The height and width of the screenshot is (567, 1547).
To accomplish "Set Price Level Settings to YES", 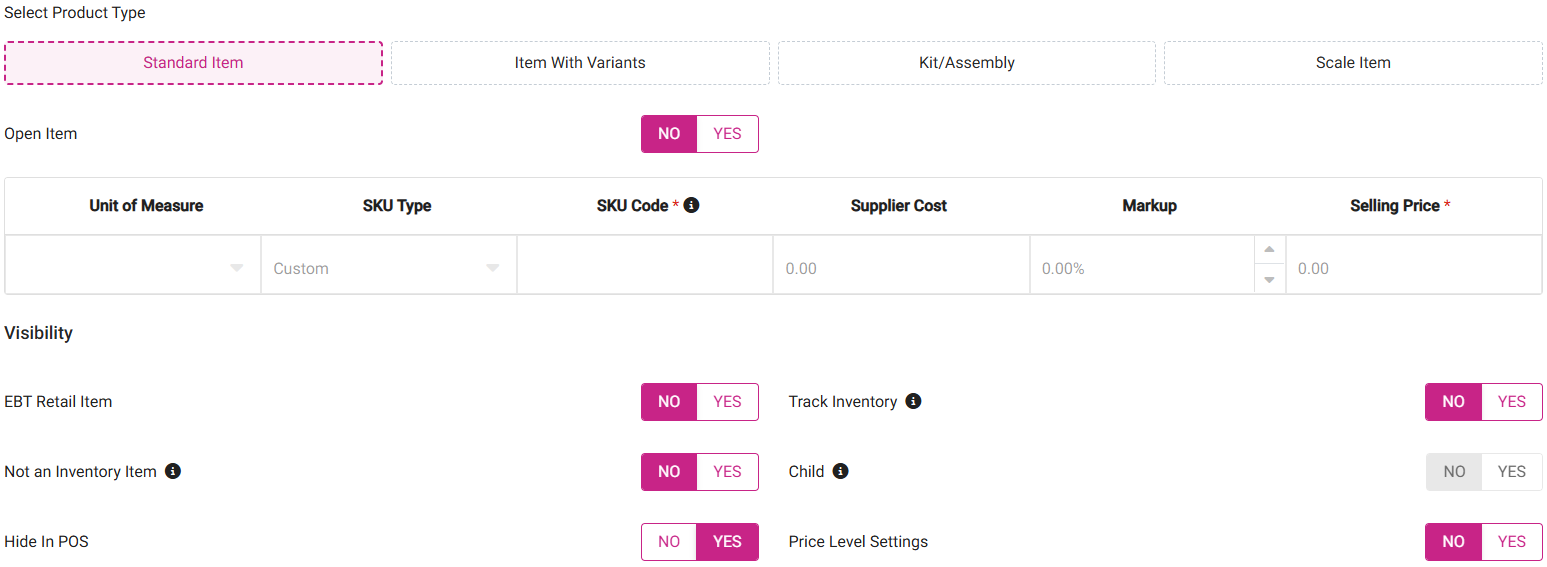I will tap(1511, 542).
